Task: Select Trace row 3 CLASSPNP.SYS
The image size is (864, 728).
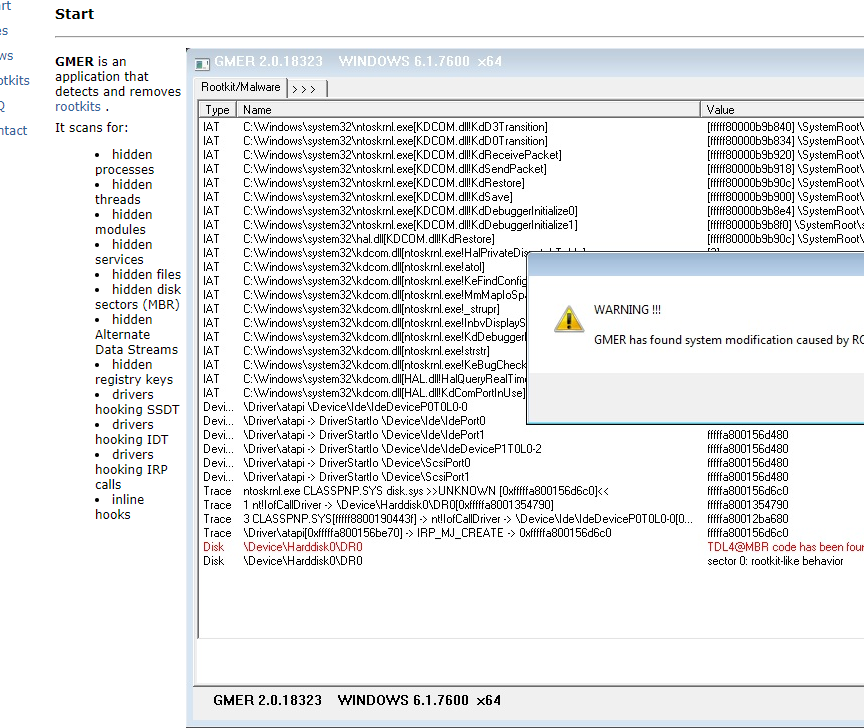Action: [531, 519]
